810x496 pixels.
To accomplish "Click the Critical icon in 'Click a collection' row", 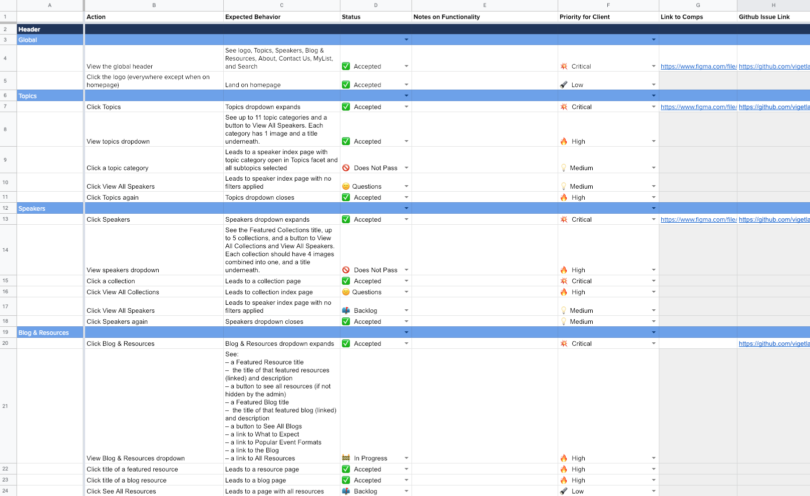I will point(564,281).
